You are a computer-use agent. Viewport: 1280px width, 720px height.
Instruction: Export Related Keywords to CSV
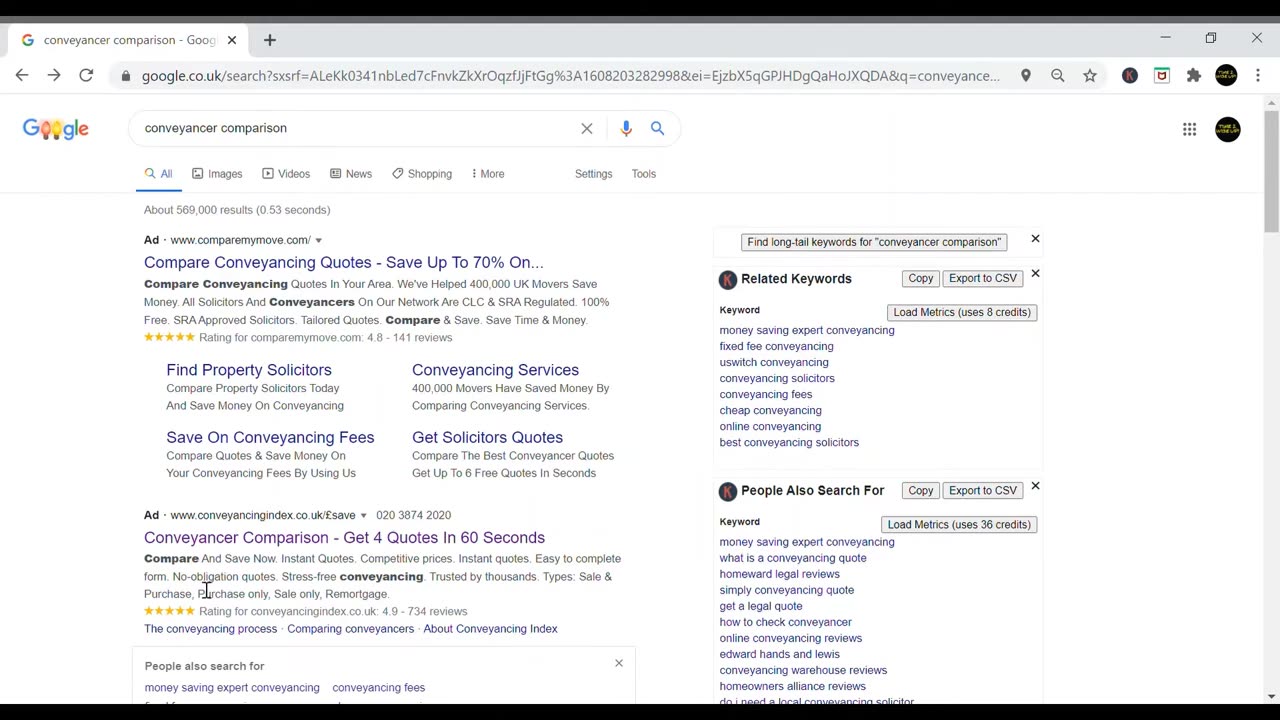983,278
